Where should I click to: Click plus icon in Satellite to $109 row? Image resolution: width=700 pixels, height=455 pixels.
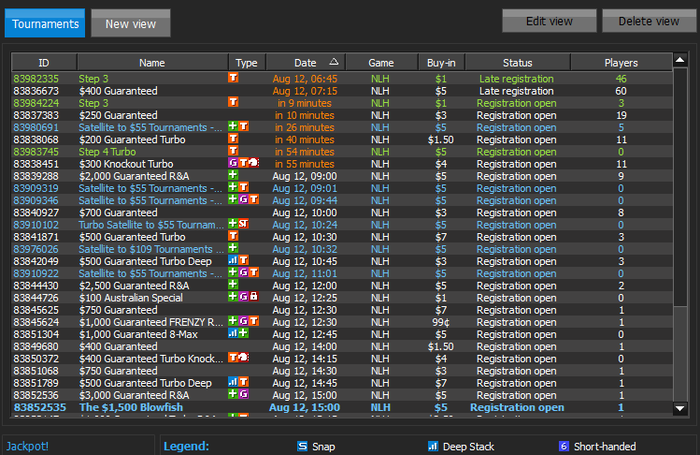pos(233,248)
